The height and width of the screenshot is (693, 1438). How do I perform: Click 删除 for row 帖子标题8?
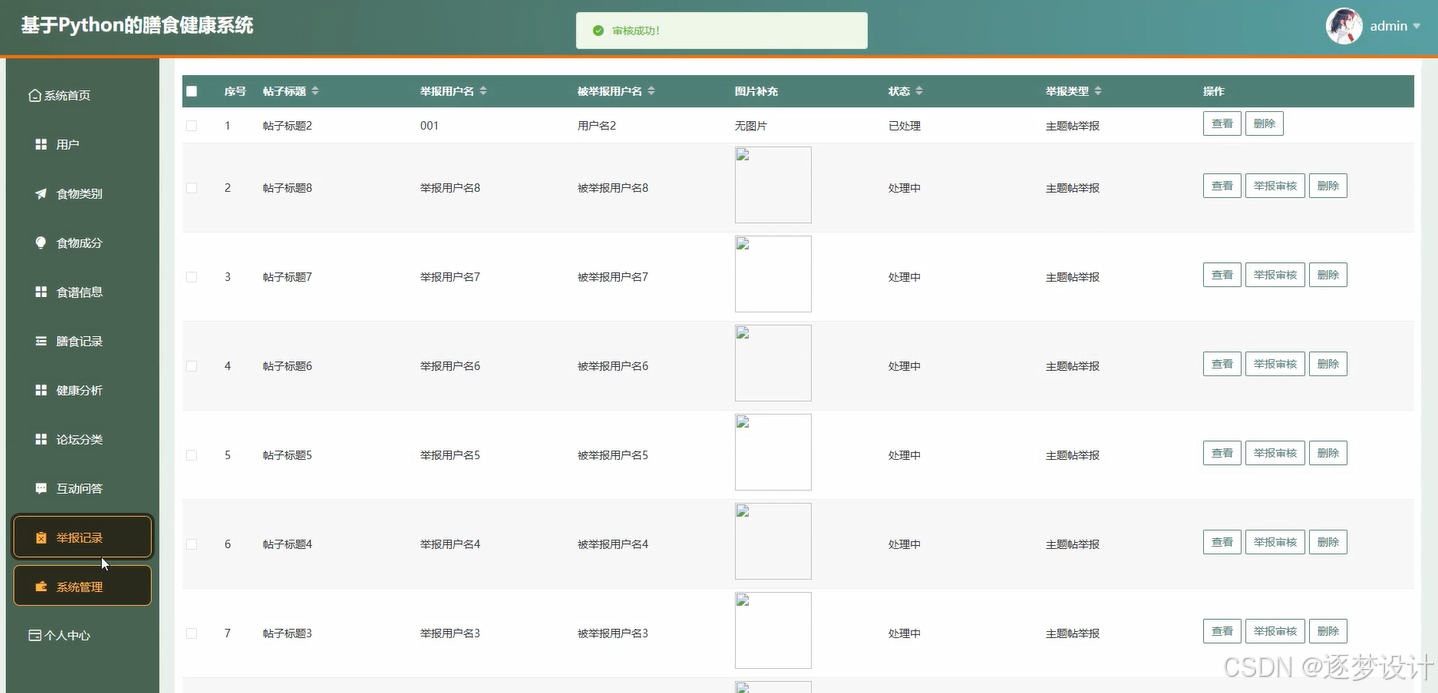tap(1328, 186)
